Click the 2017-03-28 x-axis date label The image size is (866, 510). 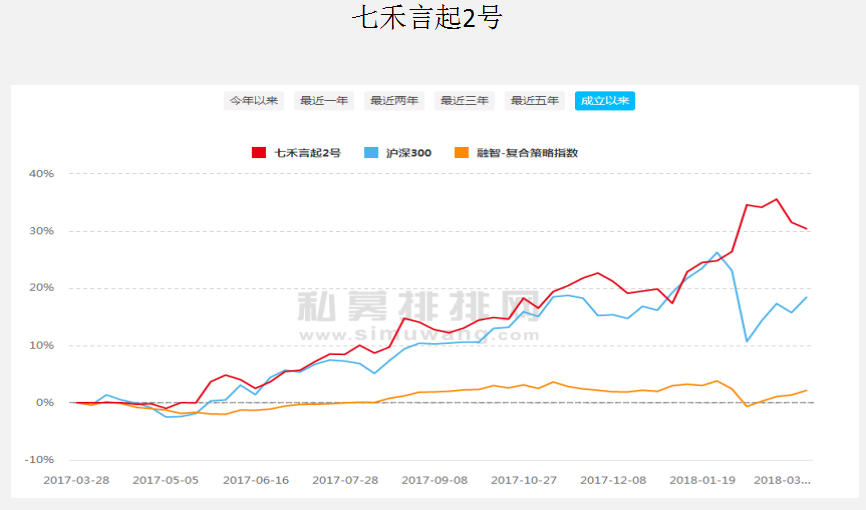[76, 480]
